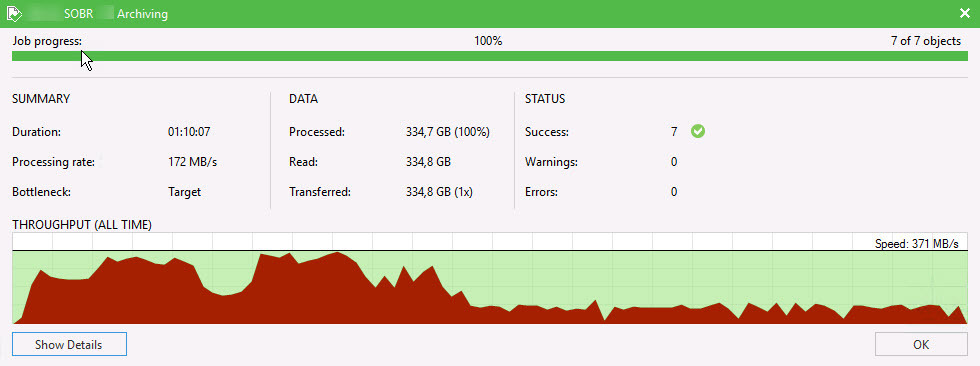Image resolution: width=980 pixels, height=366 pixels.
Task: Click the green job progress bar
Action: pos(489,56)
